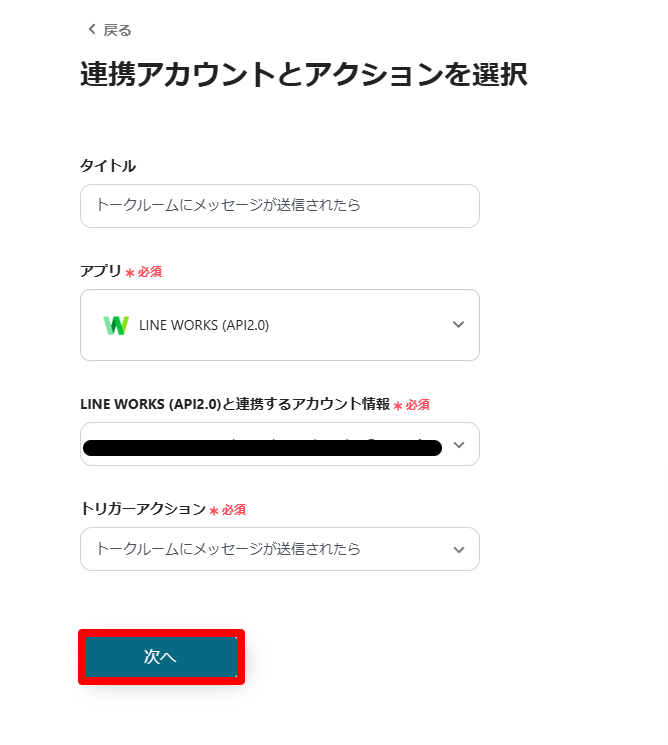Go back via the 戻る link

click(x=117, y=30)
